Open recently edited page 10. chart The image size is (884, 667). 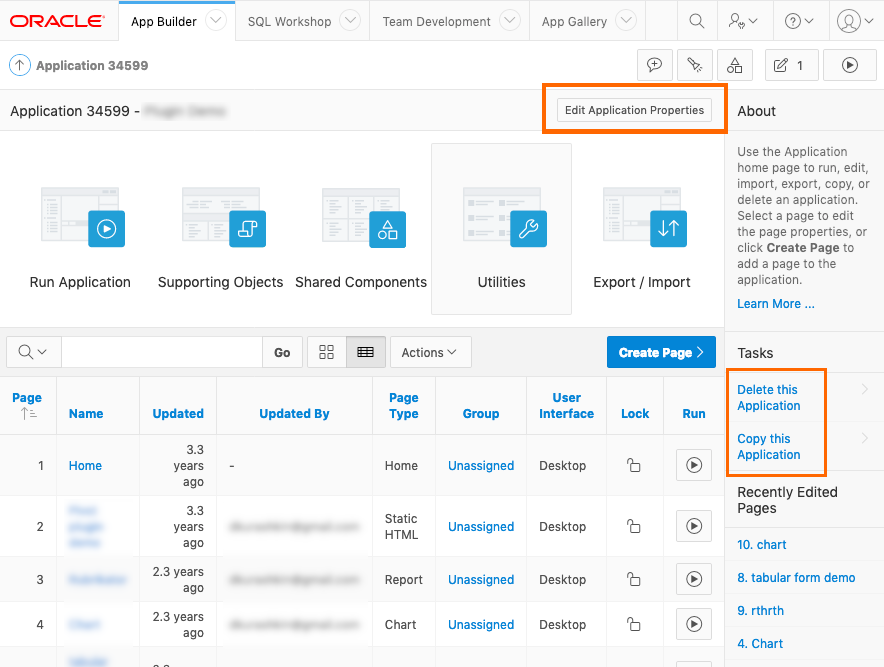pyautogui.click(x=762, y=545)
